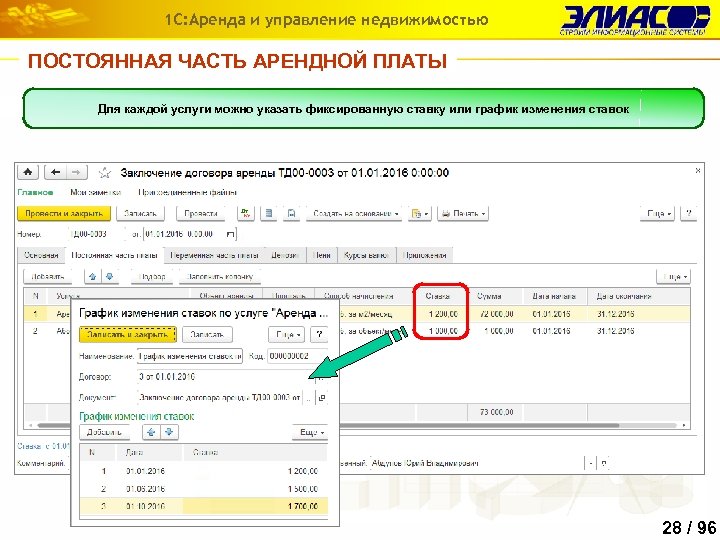Open the calendar picker next to document date

coord(231,234)
